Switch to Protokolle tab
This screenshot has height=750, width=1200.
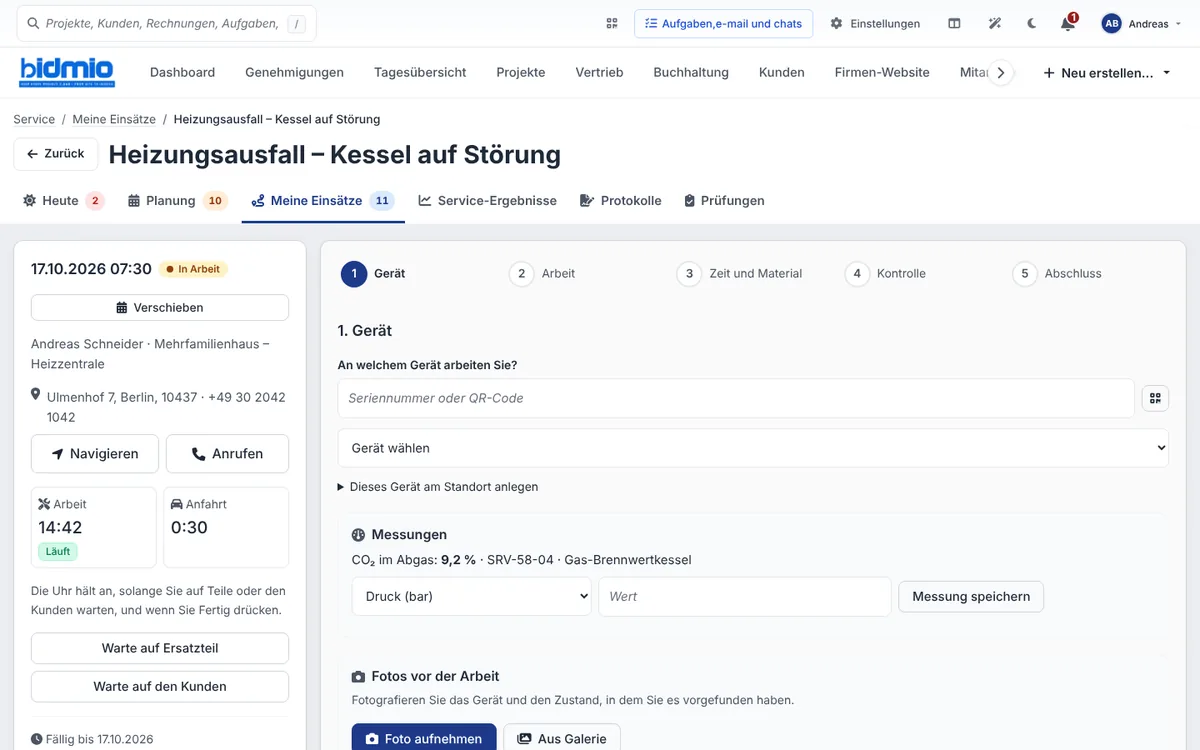(x=620, y=200)
